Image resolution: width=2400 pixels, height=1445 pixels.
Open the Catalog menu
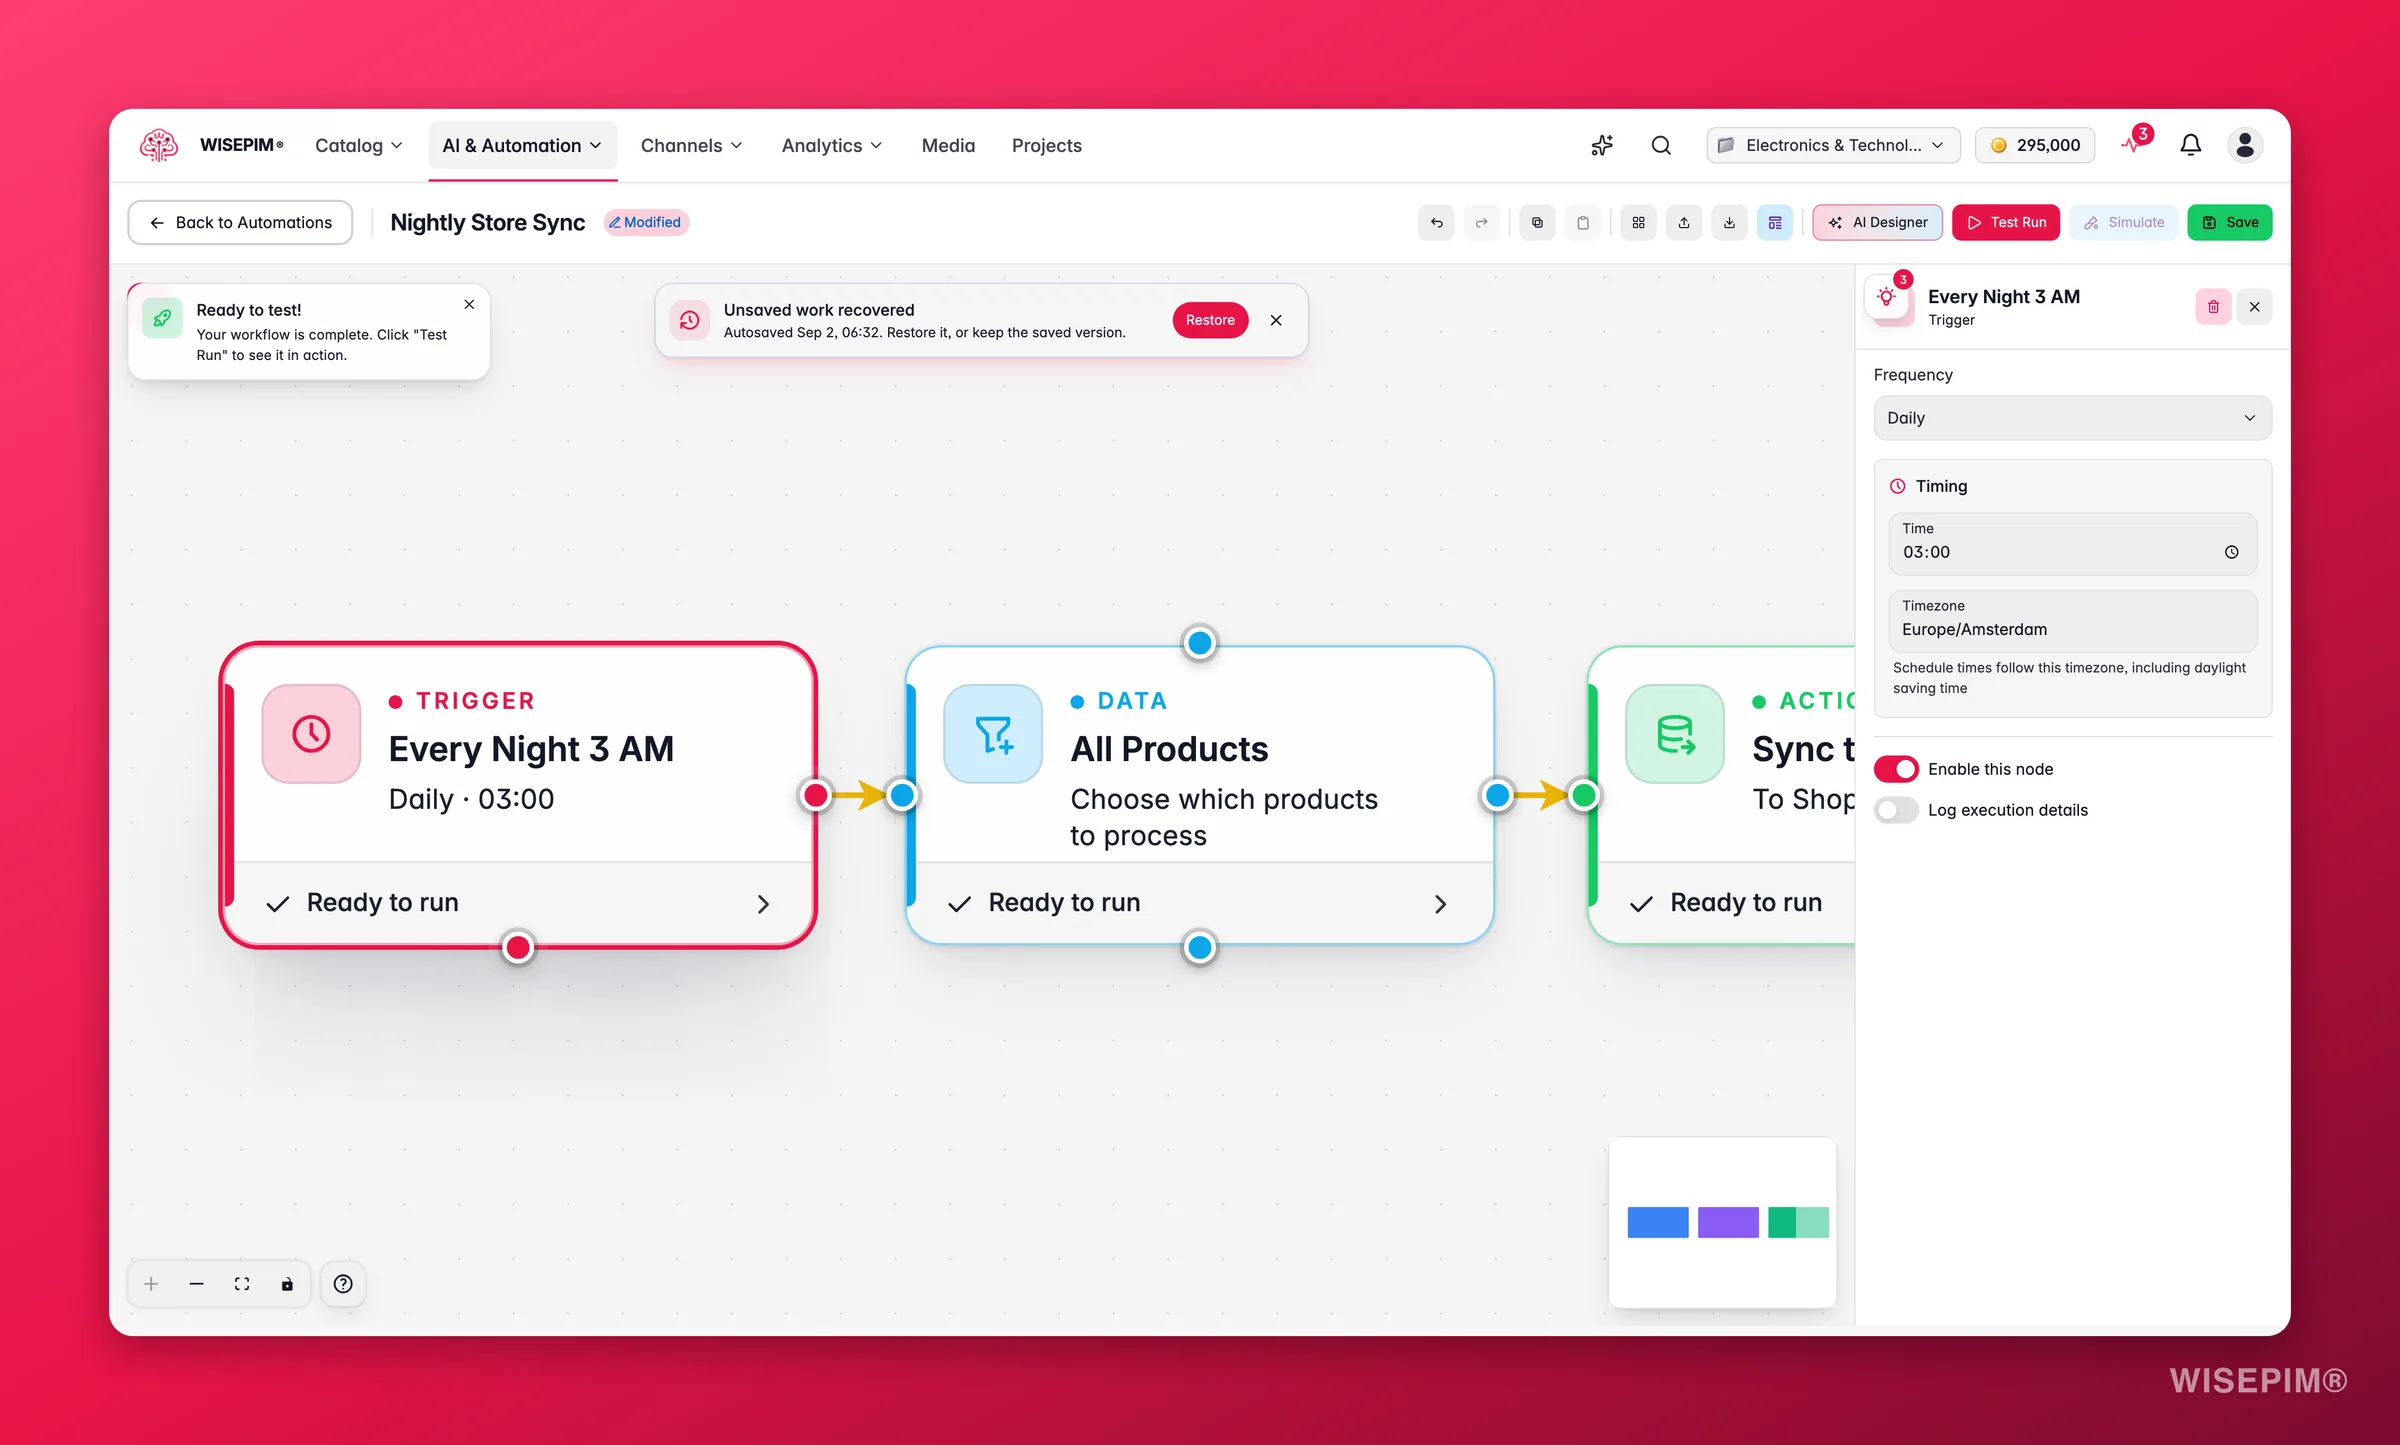pyautogui.click(x=359, y=145)
